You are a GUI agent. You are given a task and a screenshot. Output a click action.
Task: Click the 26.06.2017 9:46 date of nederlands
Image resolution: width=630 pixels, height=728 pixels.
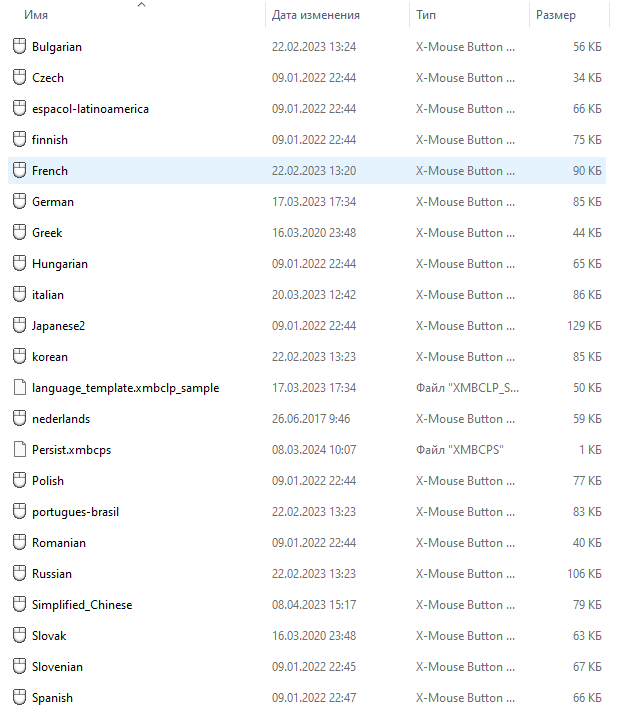[x=311, y=419]
